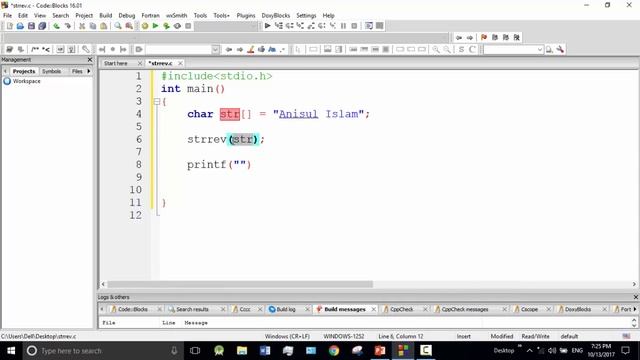640x360 pixels.
Task: Copy the selected text
Action: (x=93, y=26)
